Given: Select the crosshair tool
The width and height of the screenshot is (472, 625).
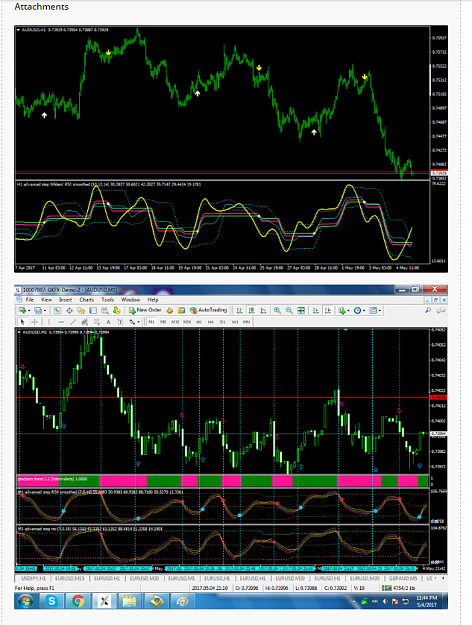Looking at the screenshot, I should click(x=35, y=322).
